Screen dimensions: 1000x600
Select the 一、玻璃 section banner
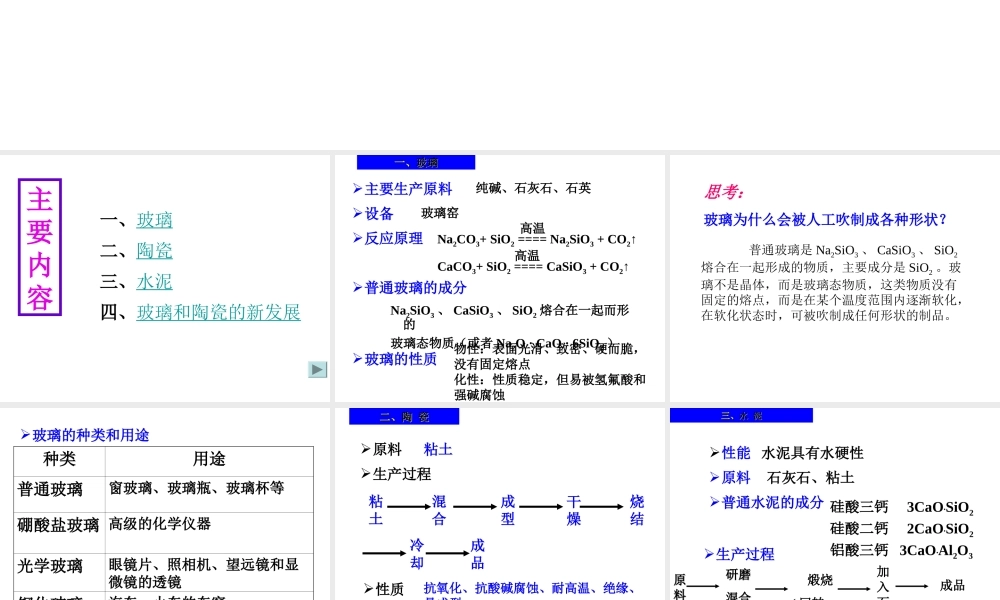pyautogui.click(x=415, y=162)
